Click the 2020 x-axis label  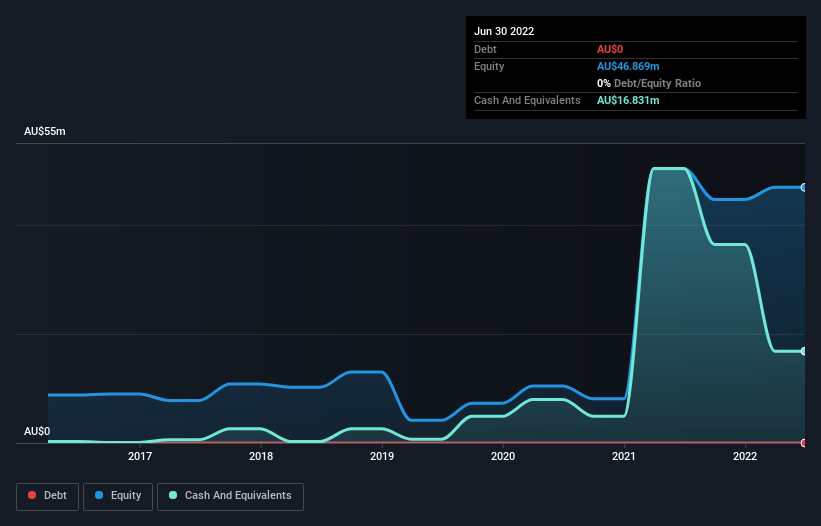point(503,456)
